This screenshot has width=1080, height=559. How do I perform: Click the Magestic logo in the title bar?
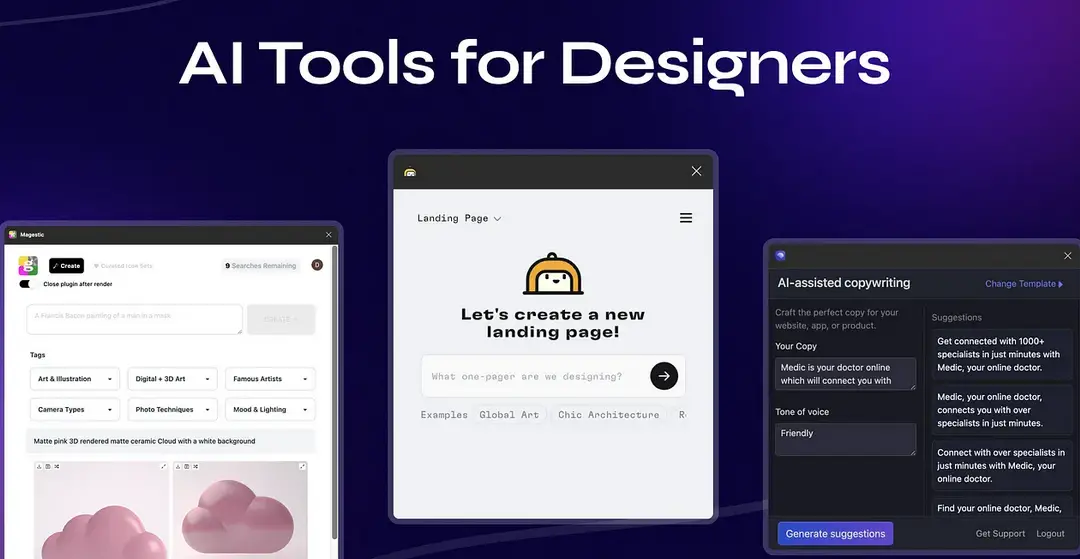12,235
